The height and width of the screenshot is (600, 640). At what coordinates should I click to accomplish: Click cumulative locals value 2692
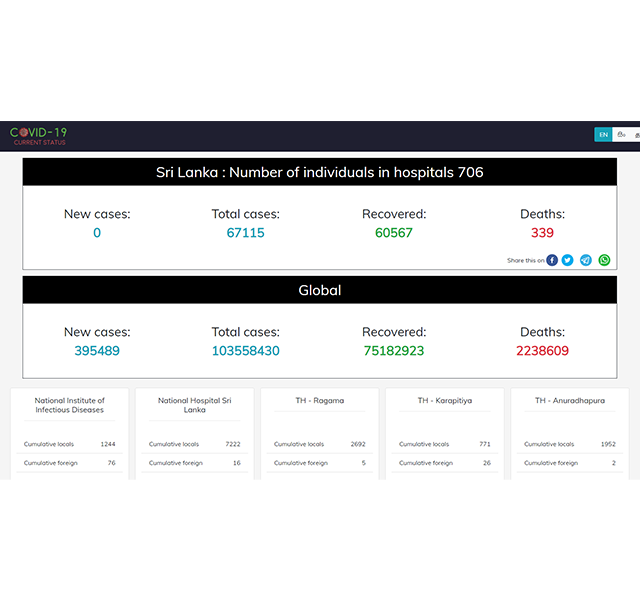358,444
